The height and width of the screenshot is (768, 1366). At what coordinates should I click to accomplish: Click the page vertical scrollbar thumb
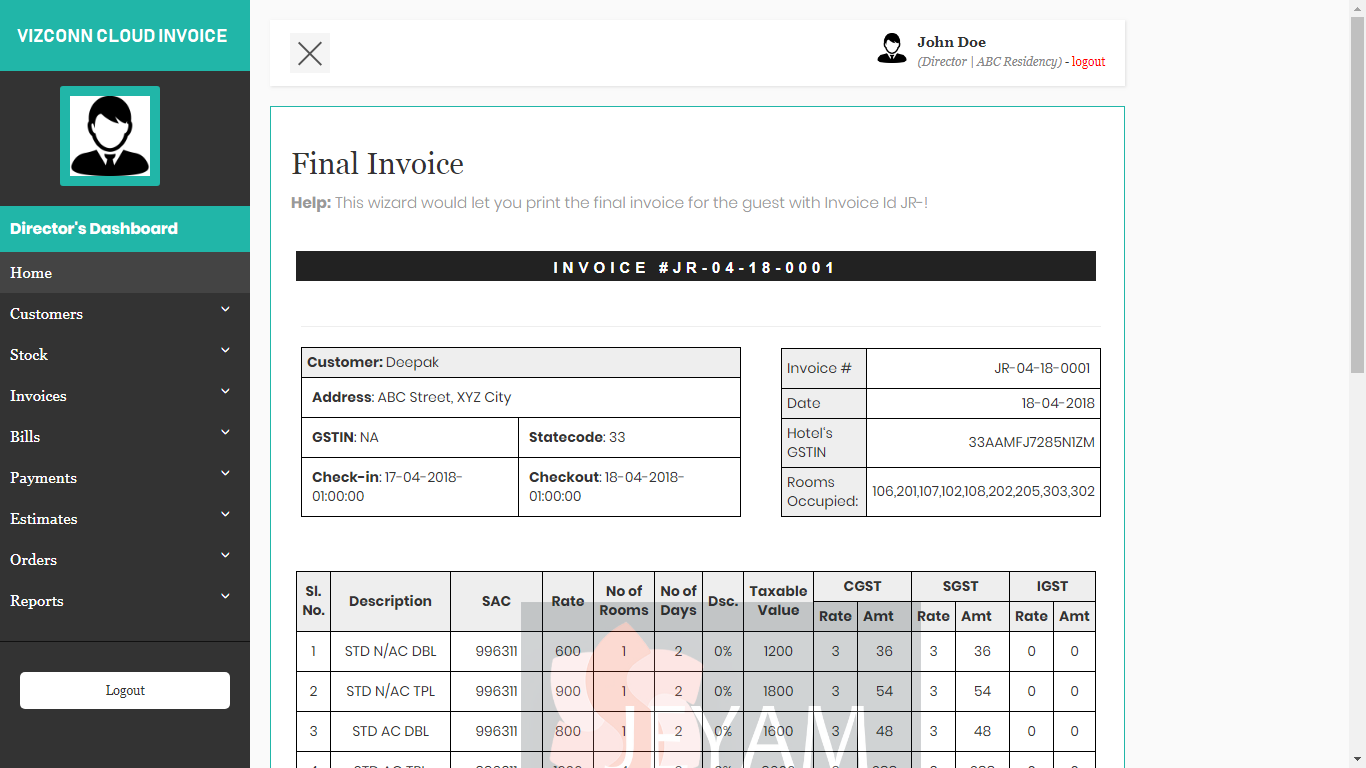pos(1357,190)
